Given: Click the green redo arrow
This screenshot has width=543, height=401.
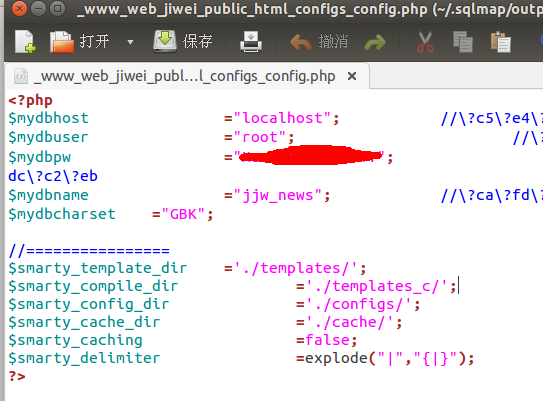Looking at the screenshot, I should click(x=375, y=43).
